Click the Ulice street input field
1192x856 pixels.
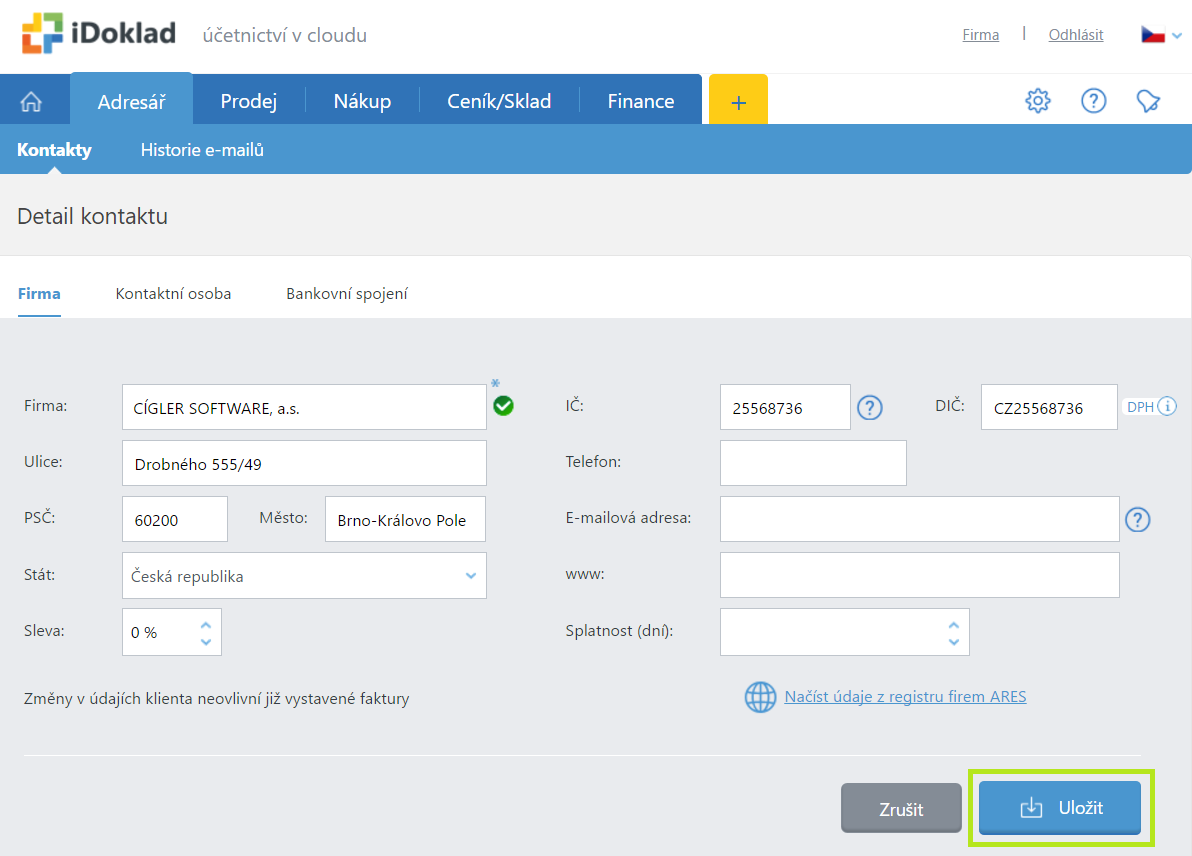(304, 463)
